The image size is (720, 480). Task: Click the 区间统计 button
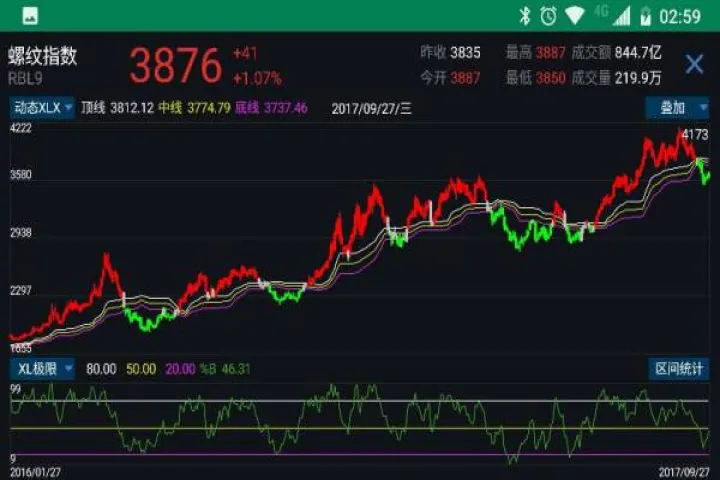pos(679,369)
